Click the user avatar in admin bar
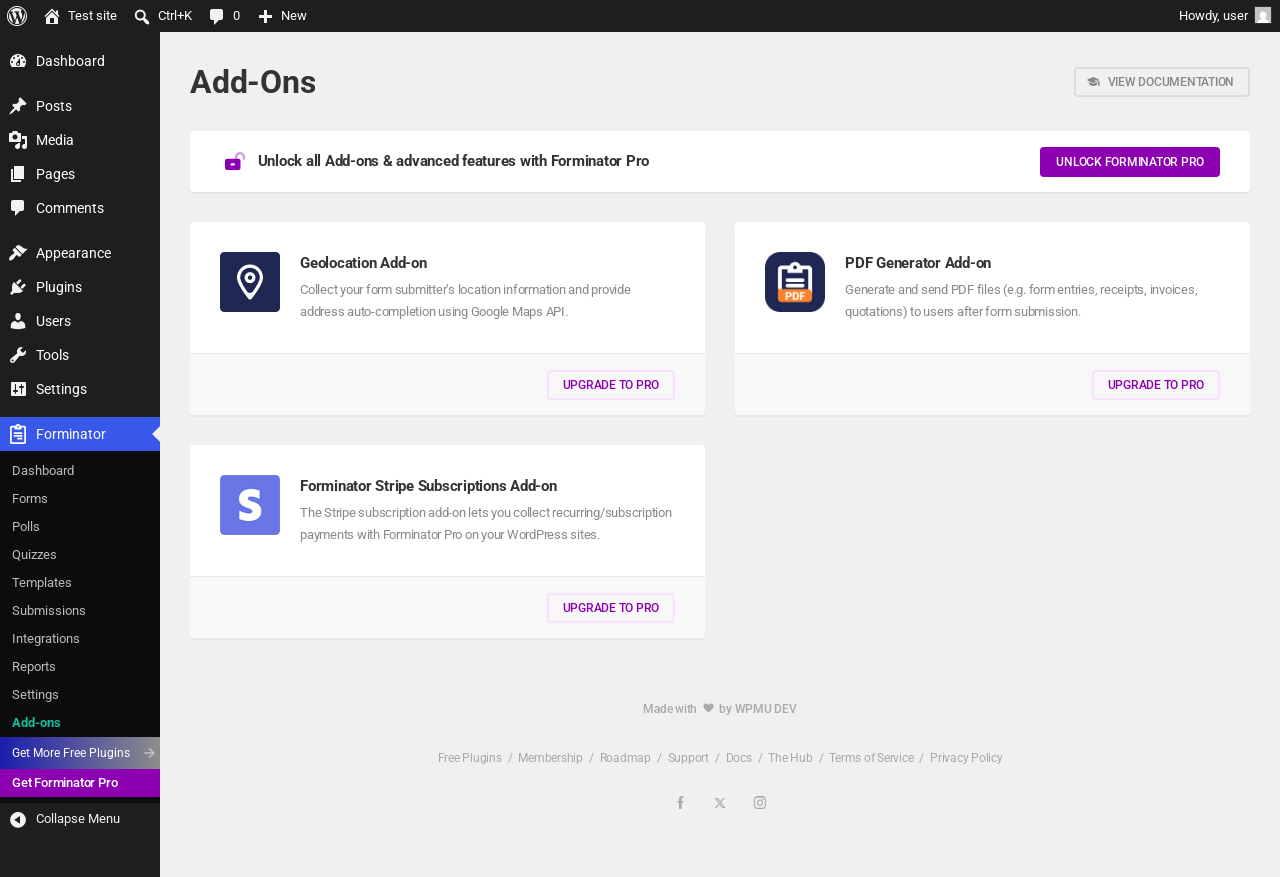The width and height of the screenshot is (1280, 877). (1263, 15)
